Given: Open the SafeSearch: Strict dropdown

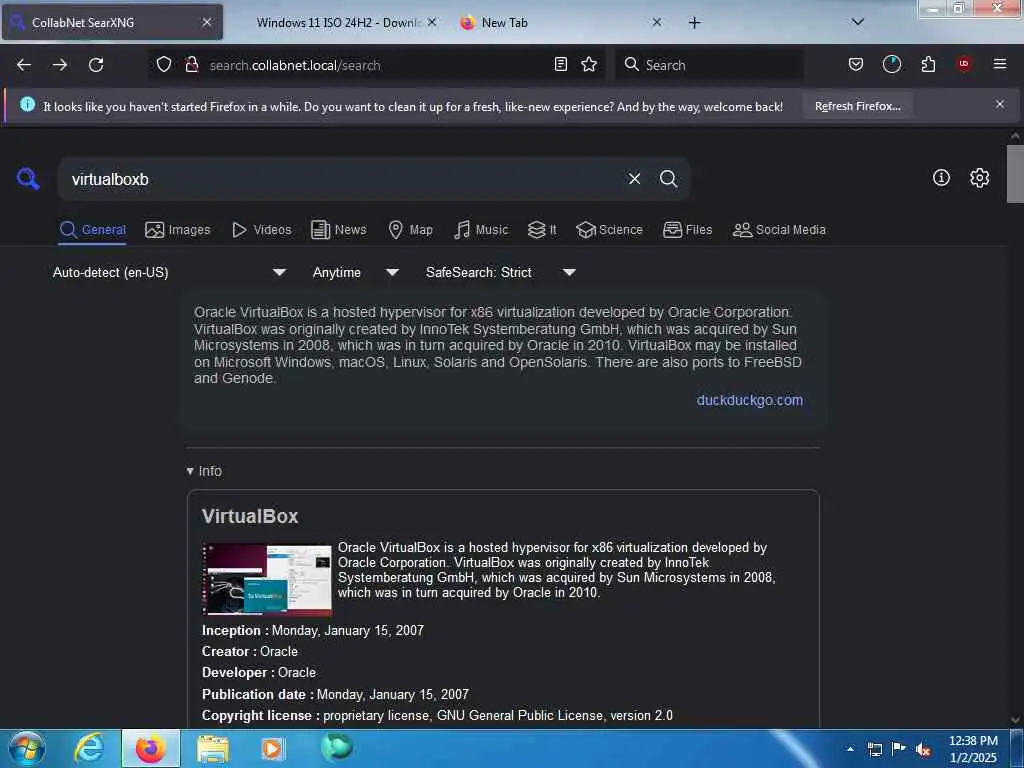Looking at the screenshot, I should tap(501, 272).
